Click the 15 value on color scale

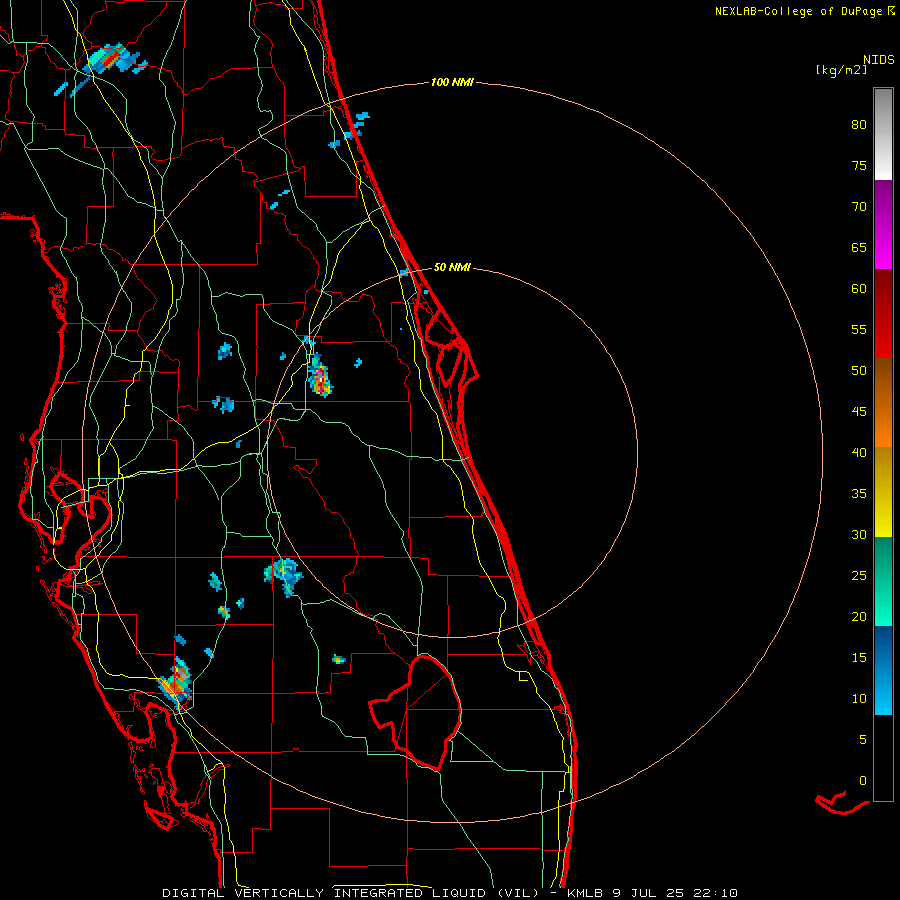point(859,657)
